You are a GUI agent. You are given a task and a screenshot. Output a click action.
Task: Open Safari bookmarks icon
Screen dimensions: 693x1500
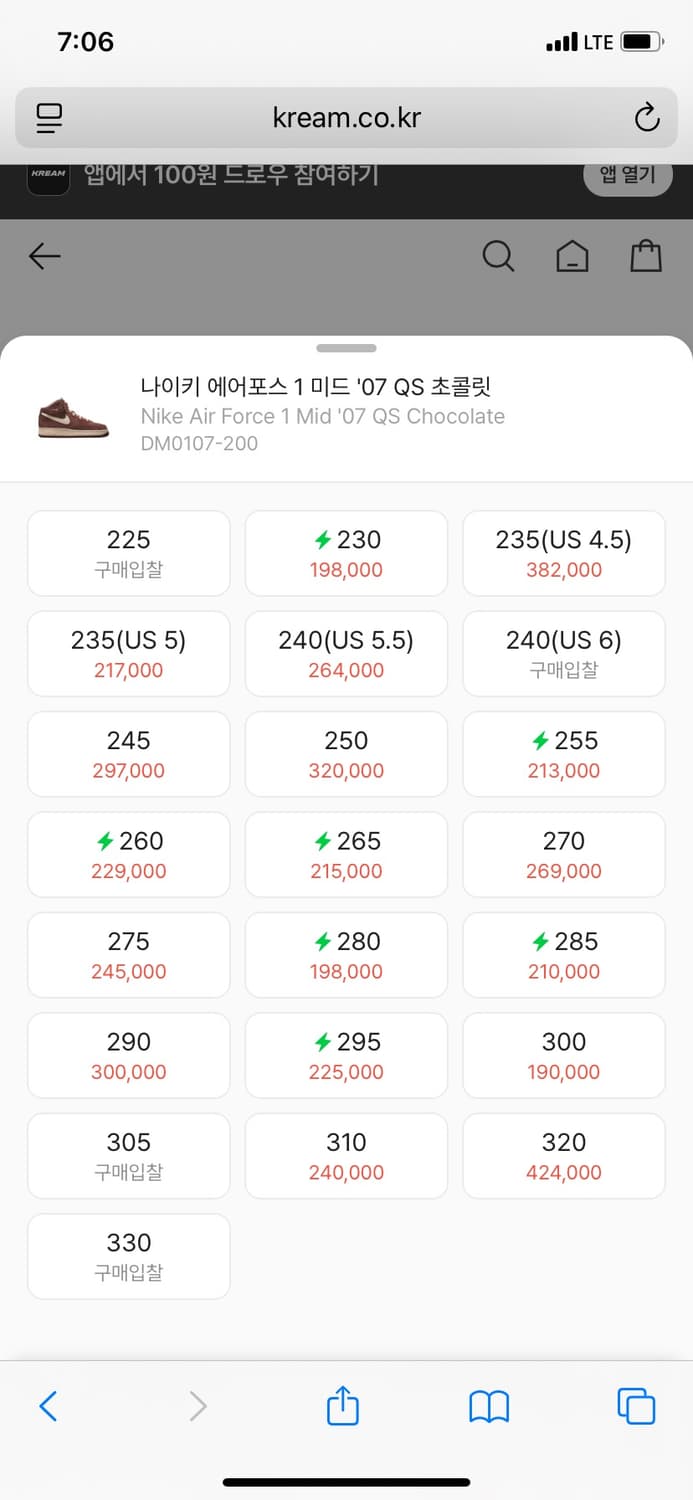[x=489, y=1406]
